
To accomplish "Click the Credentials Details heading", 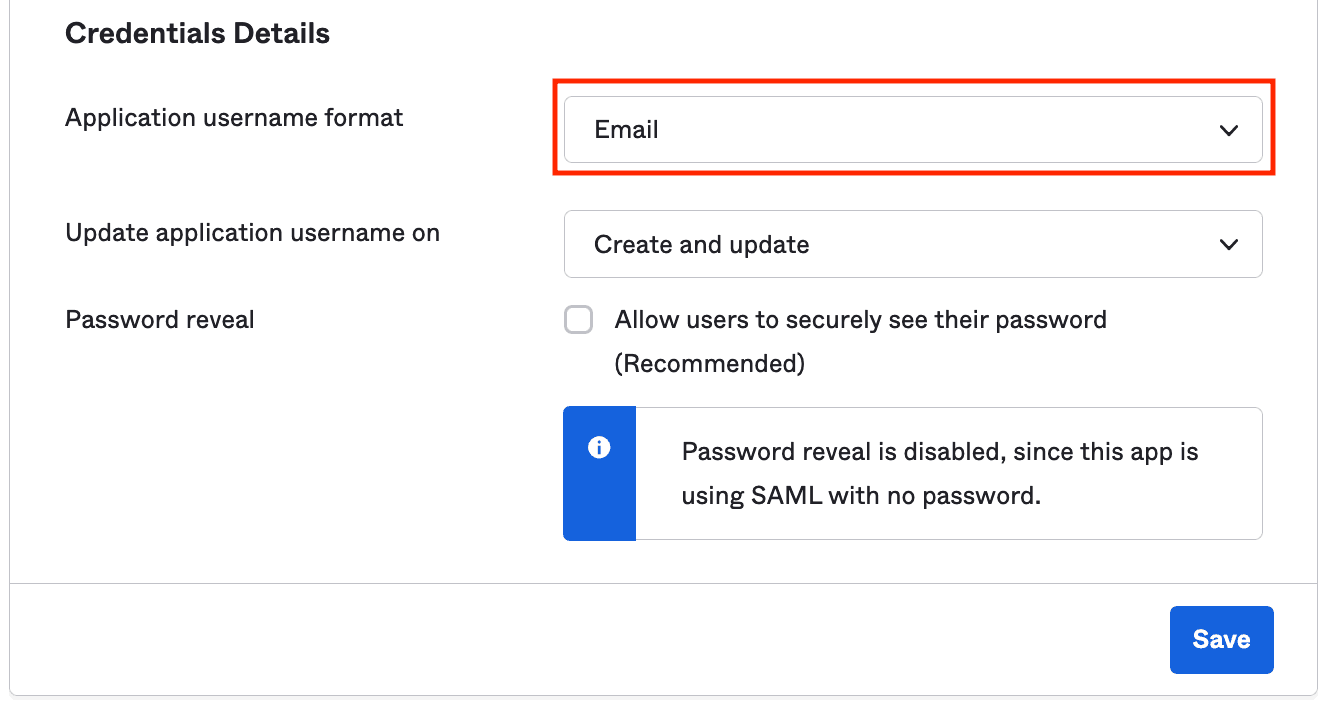I will coord(197,32).
